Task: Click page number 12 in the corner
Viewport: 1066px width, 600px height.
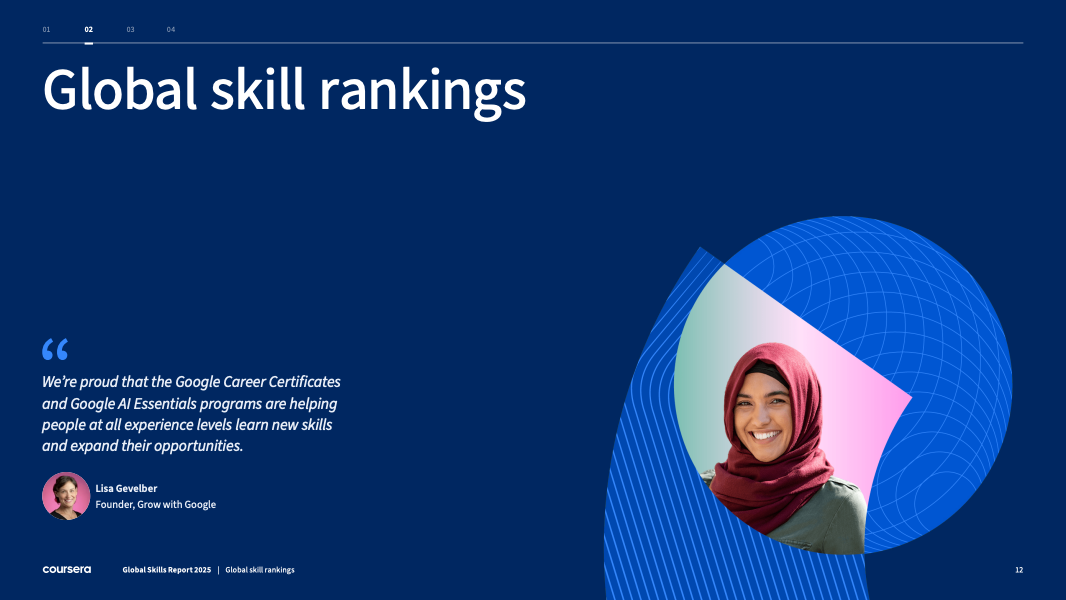Action: tap(1018, 570)
